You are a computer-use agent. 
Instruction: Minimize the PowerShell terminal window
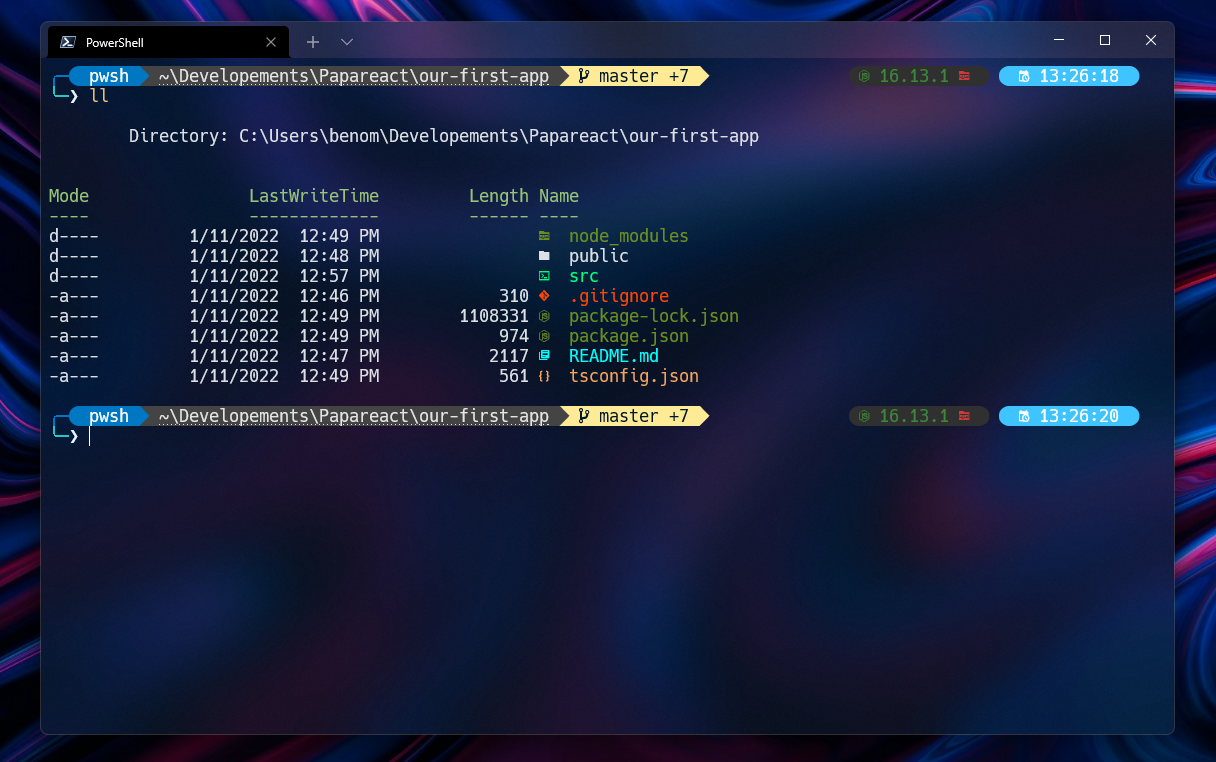(1059, 40)
